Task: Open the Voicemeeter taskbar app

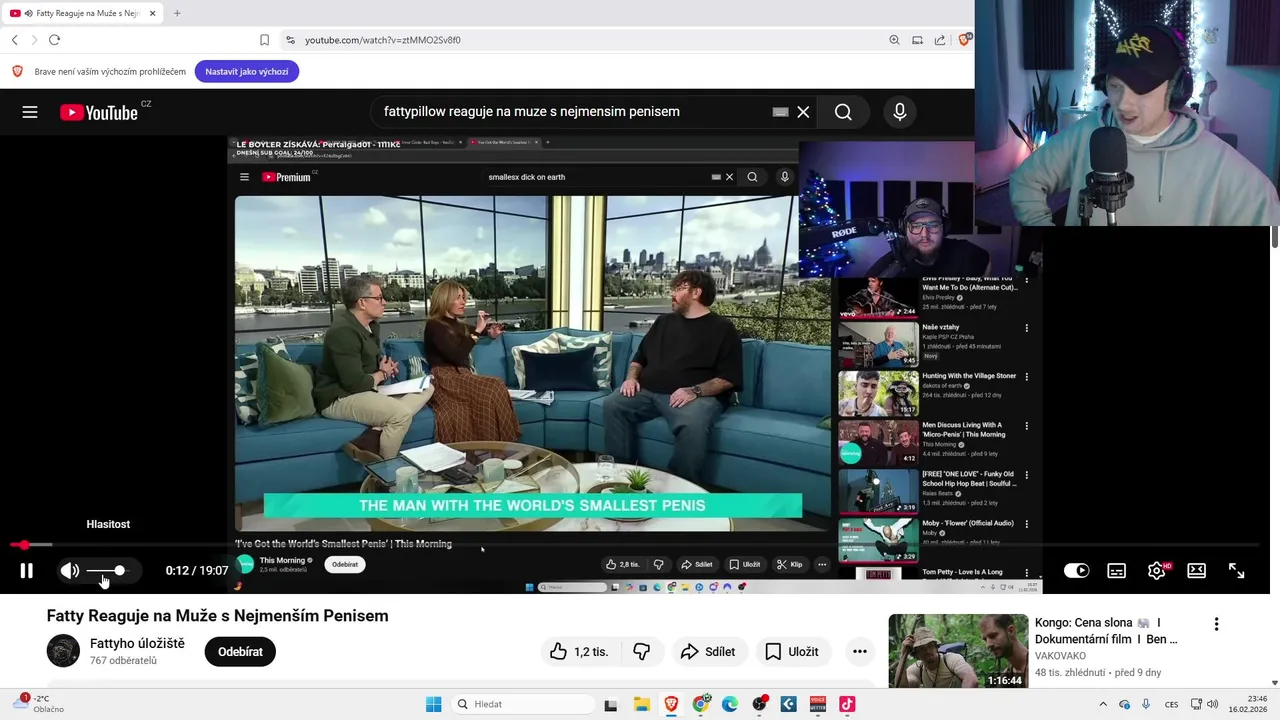Action: [818, 704]
